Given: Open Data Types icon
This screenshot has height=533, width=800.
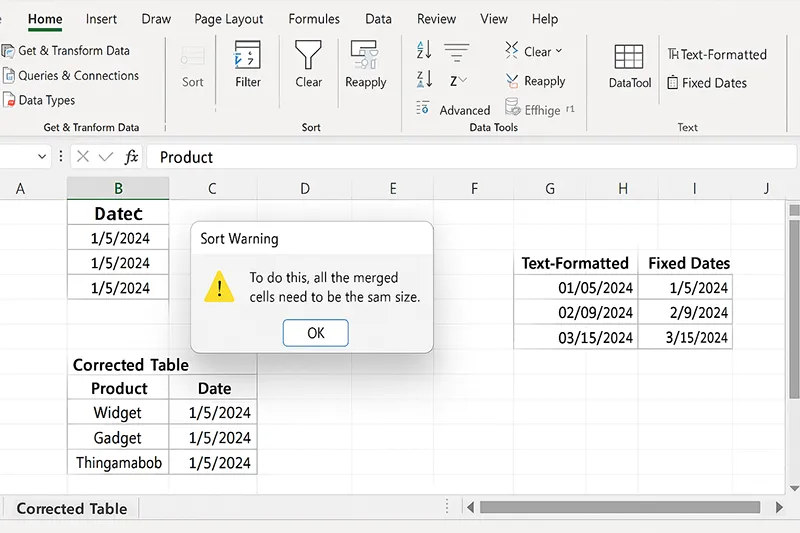Looking at the screenshot, I should [x=9, y=100].
